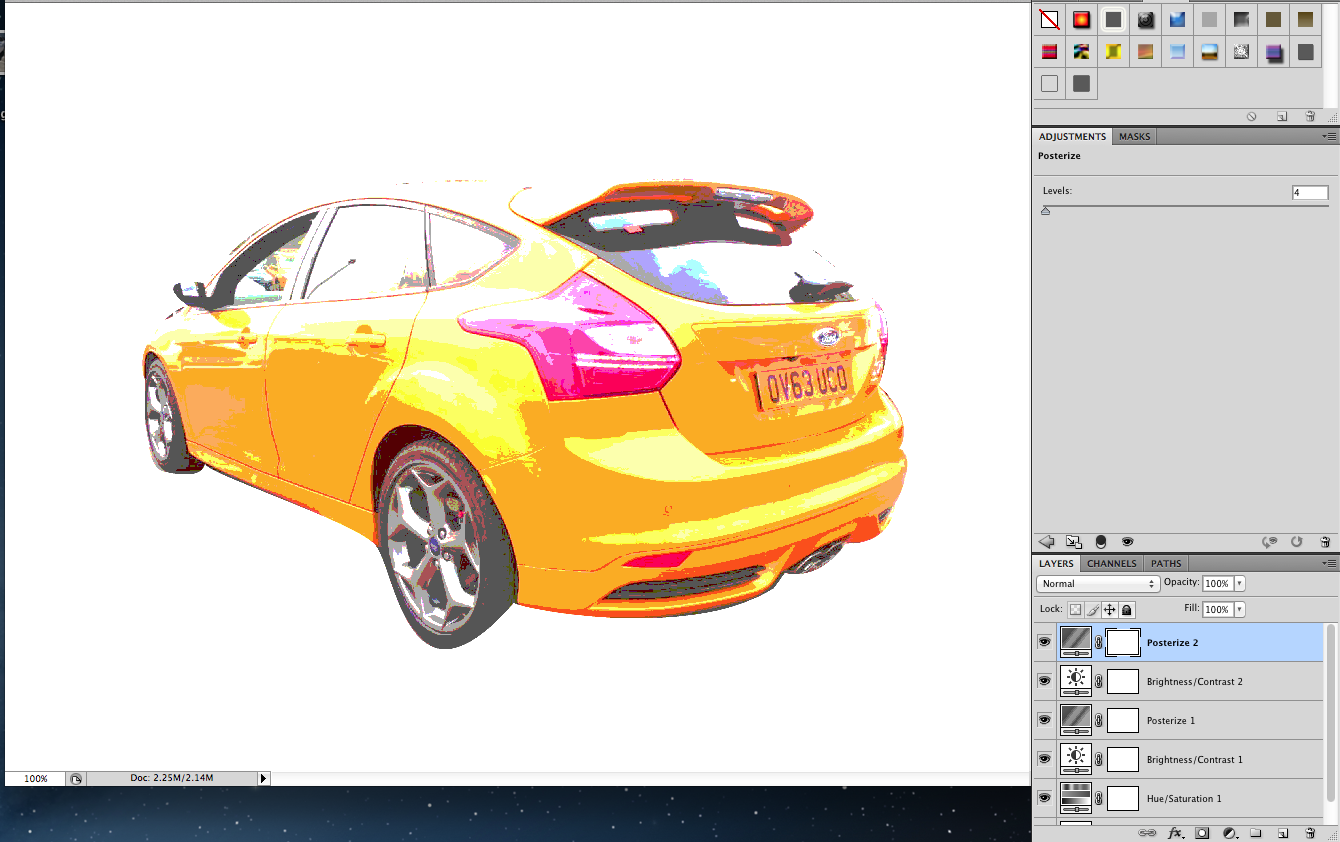Create a new adjustment layer icon
Image resolution: width=1340 pixels, height=842 pixels.
(1229, 832)
